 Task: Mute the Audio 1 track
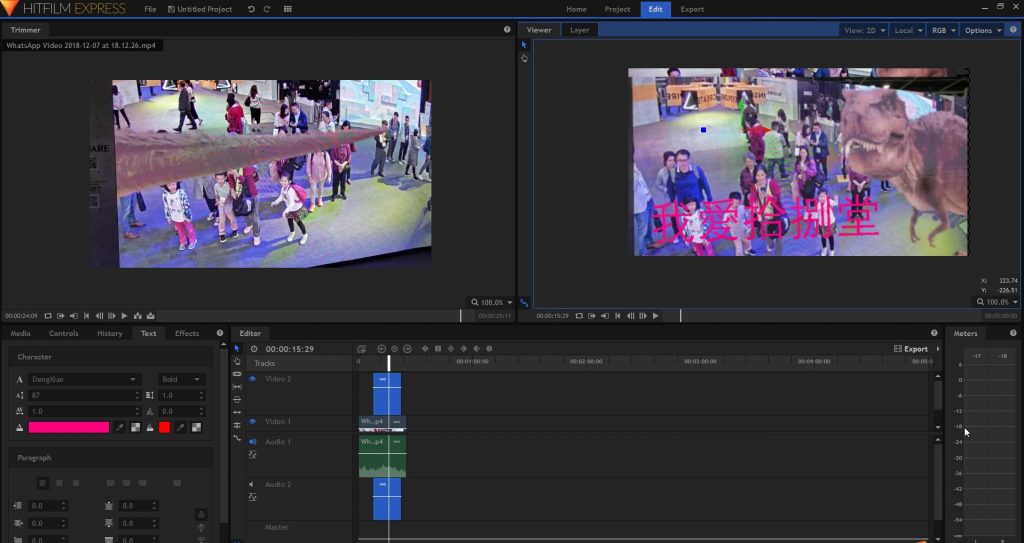click(252, 441)
